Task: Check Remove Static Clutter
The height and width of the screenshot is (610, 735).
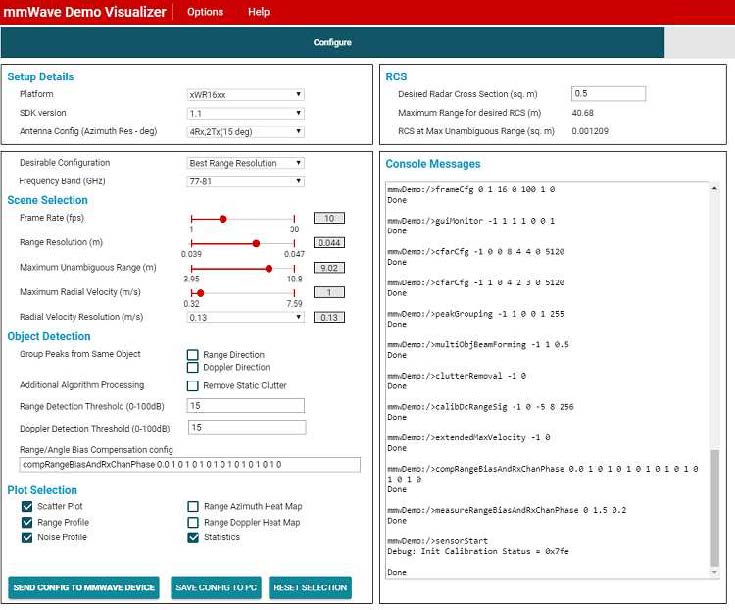Action: click(193, 385)
